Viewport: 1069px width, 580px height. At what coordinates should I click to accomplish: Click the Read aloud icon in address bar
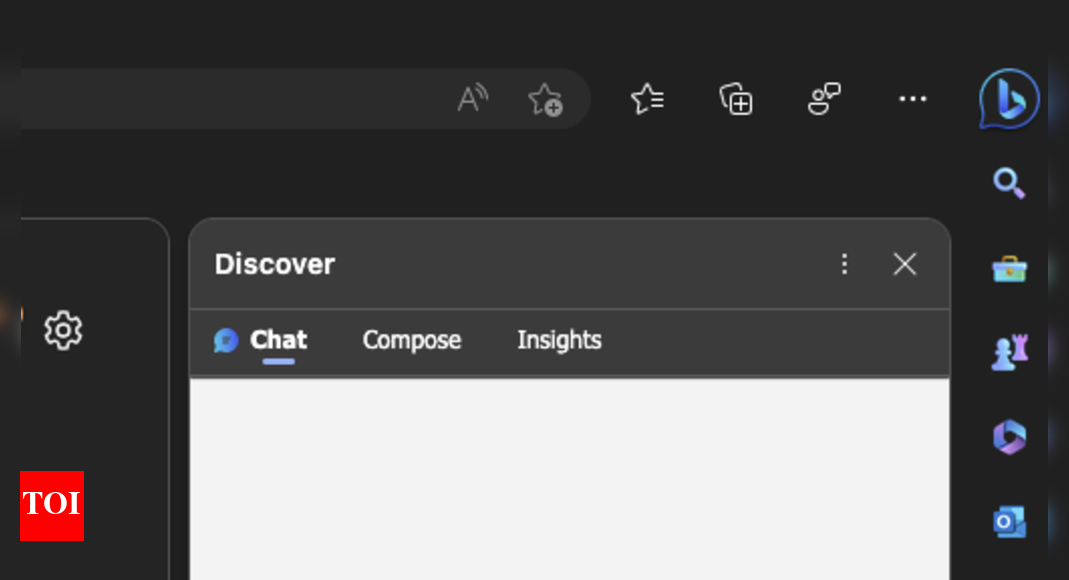(x=472, y=99)
